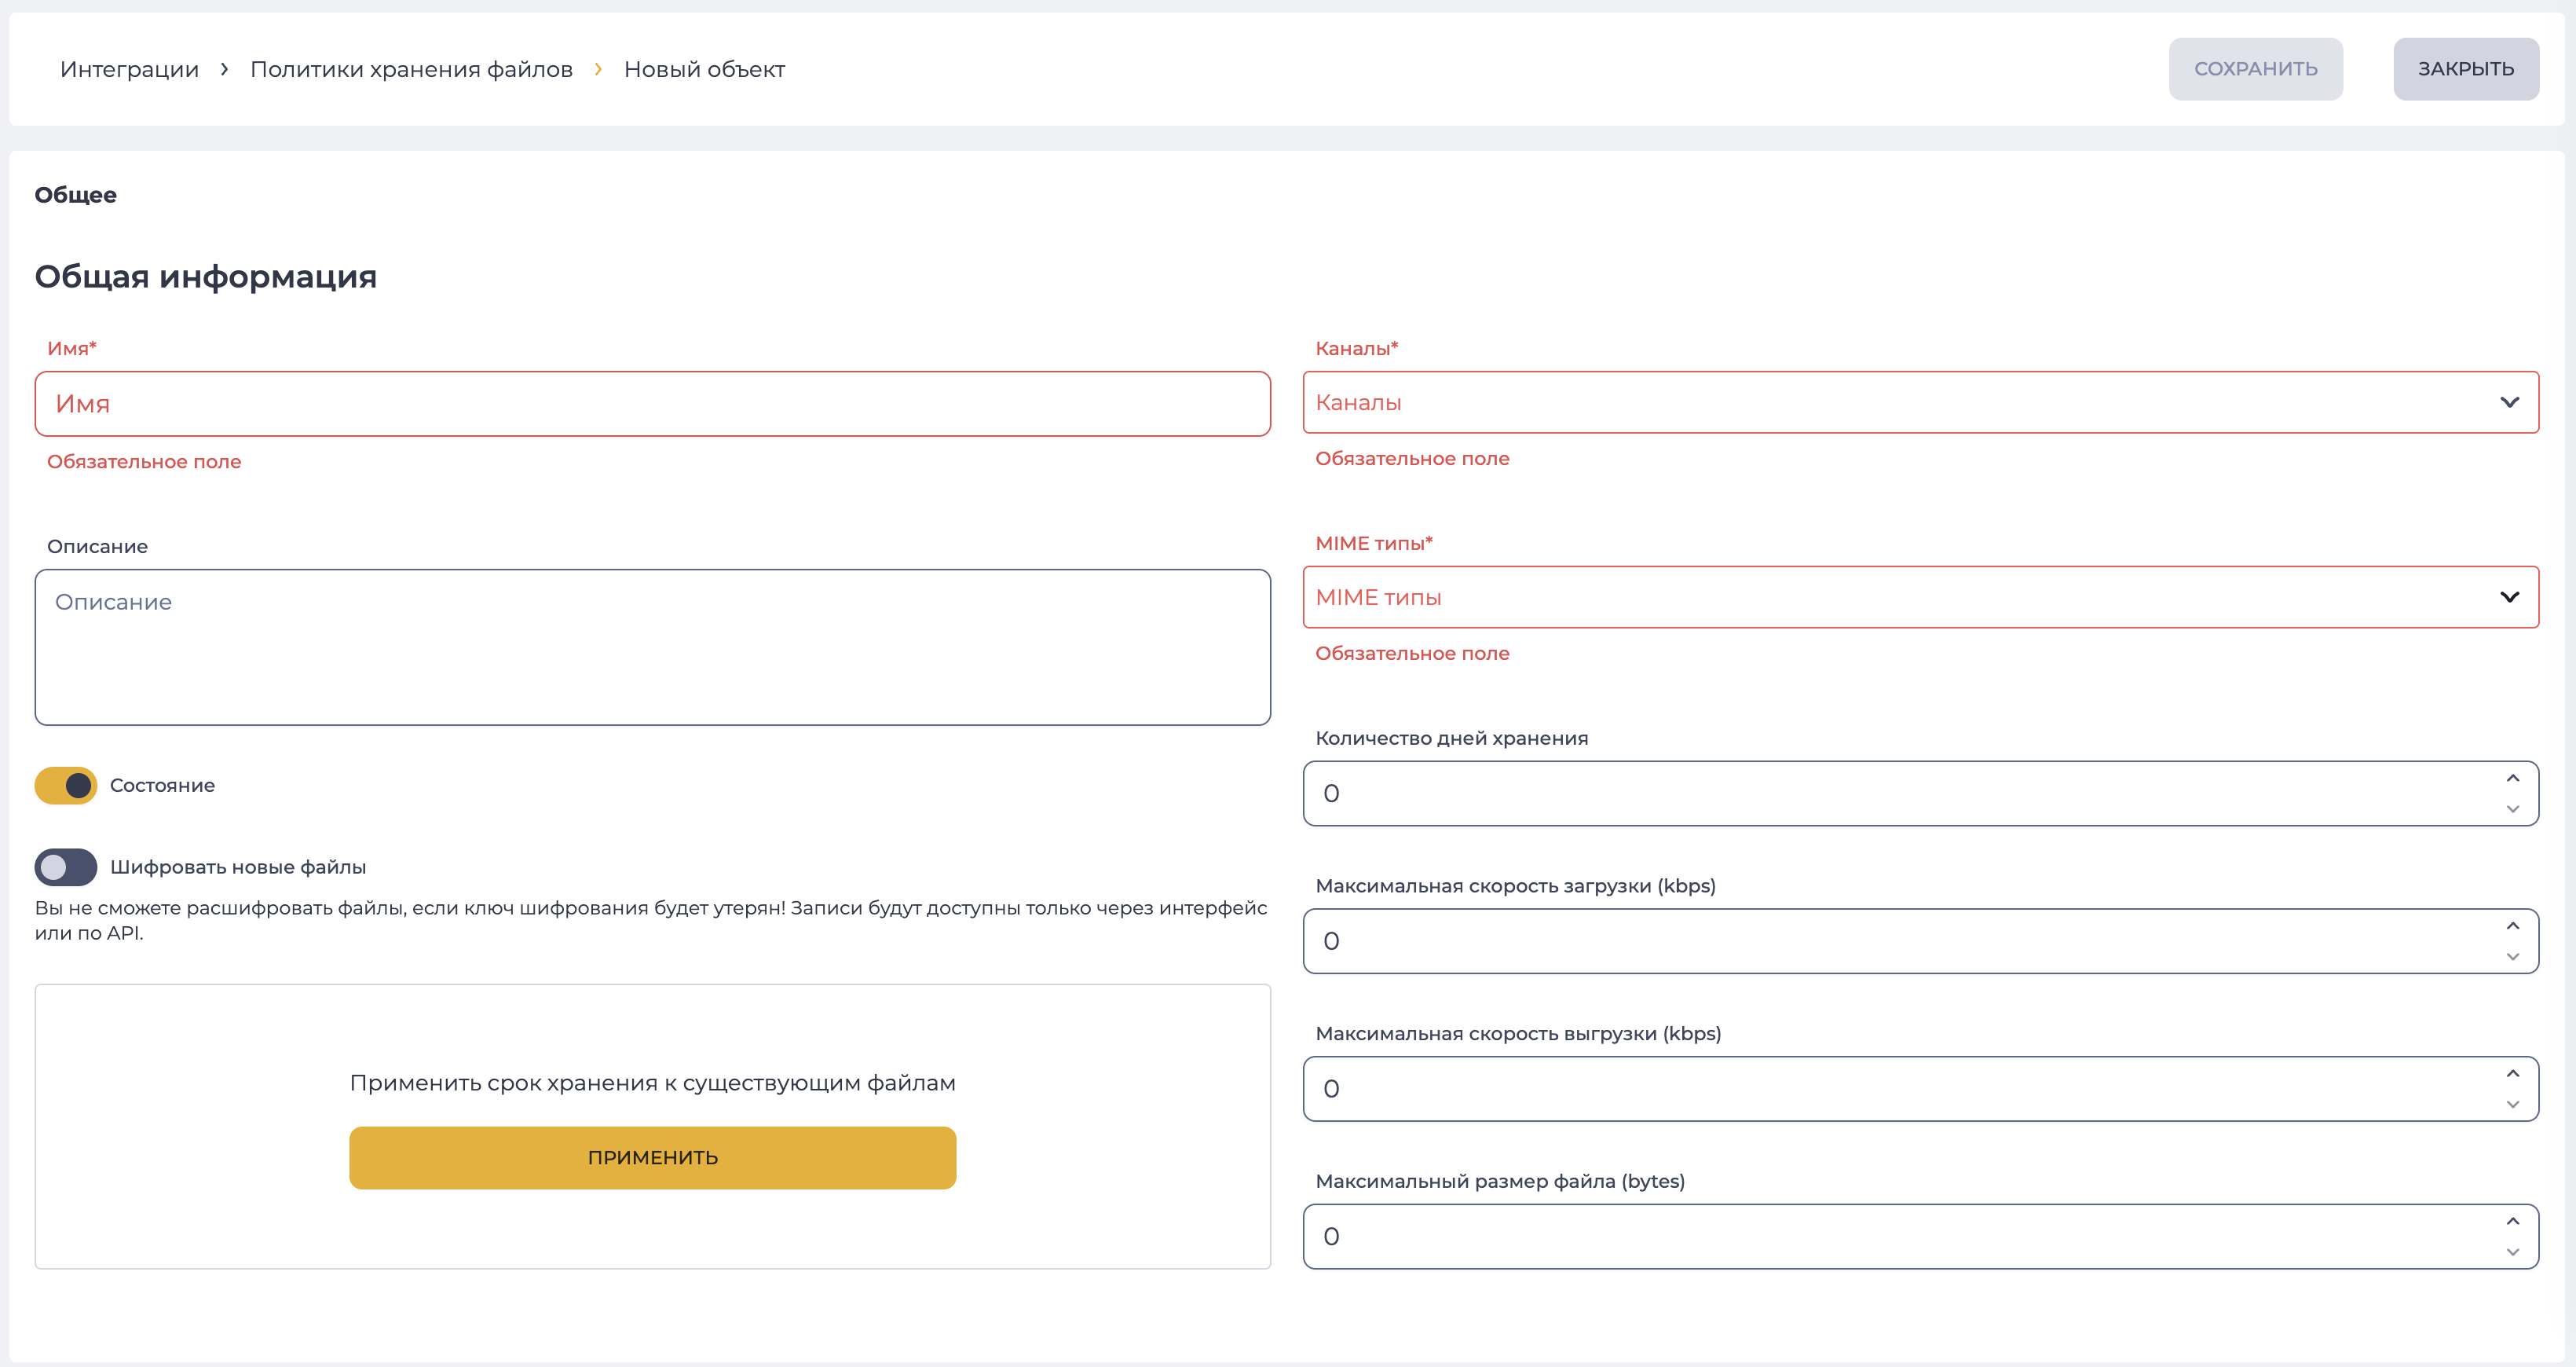The width and height of the screenshot is (2576, 1367).
Task: Click the Количество дней хранения label
Action: point(1451,739)
